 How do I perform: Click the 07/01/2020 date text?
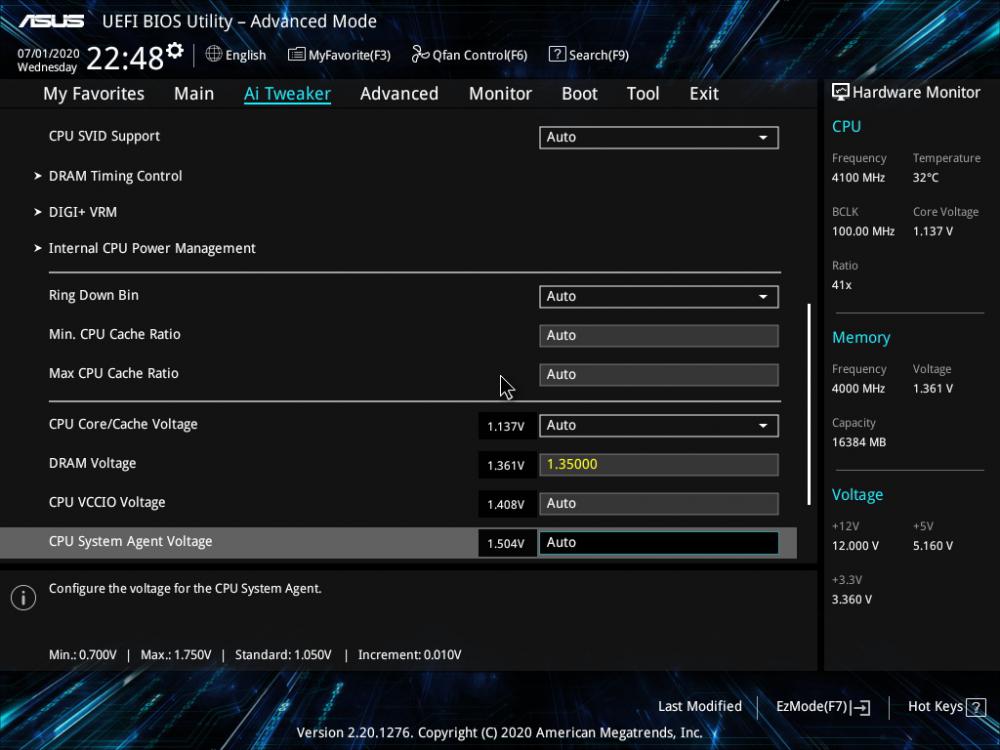[48, 54]
